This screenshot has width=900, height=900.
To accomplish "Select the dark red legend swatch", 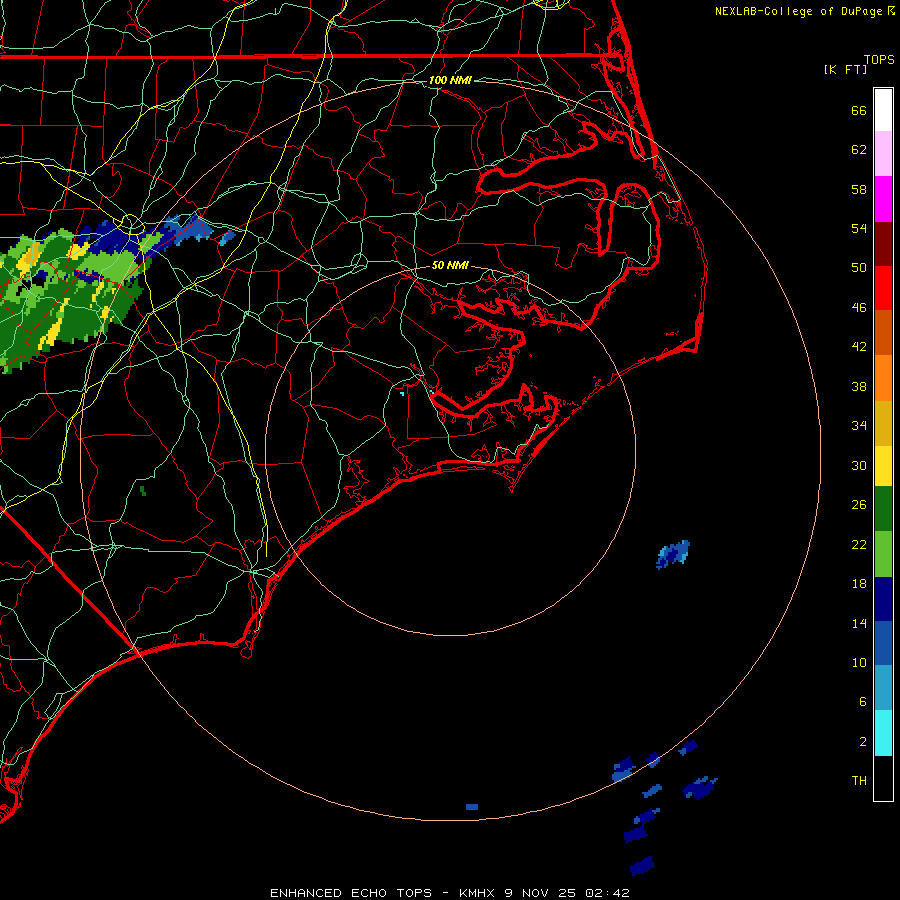I will (x=883, y=243).
